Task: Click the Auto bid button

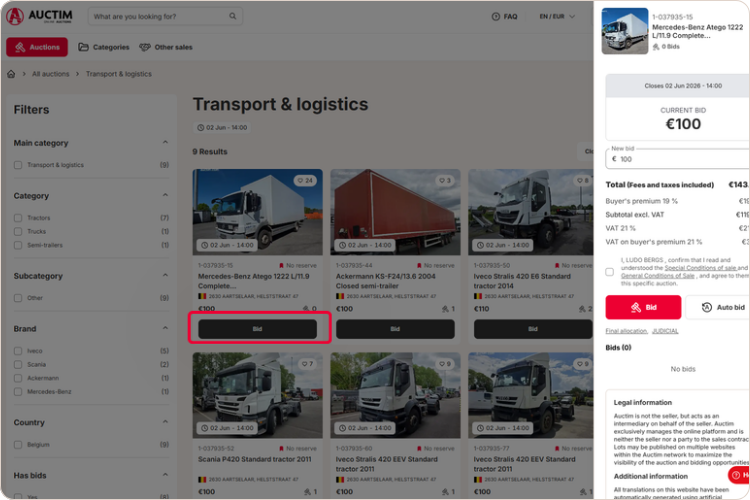Action: pyautogui.click(x=719, y=307)
